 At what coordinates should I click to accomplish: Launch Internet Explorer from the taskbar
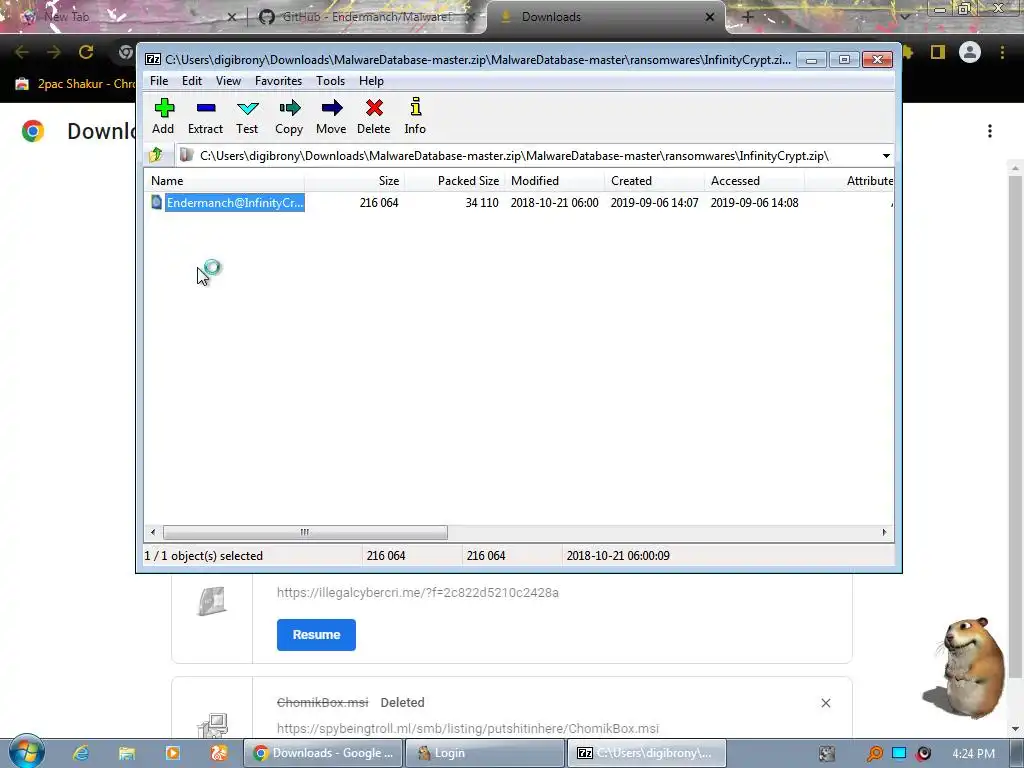[x=80, y=753]
